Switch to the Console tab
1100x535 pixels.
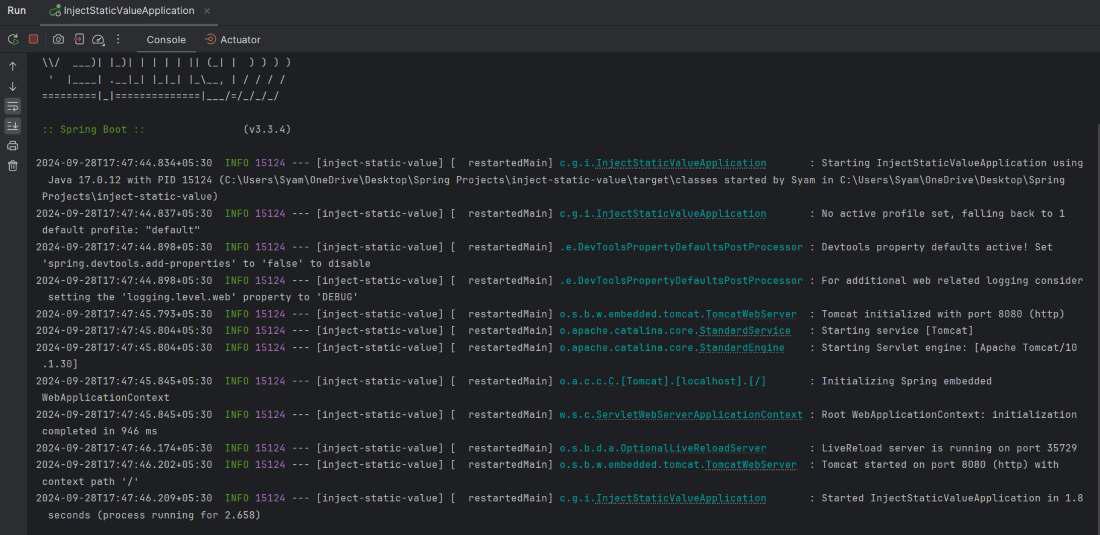pyautogui.click(x=166, y=40)
